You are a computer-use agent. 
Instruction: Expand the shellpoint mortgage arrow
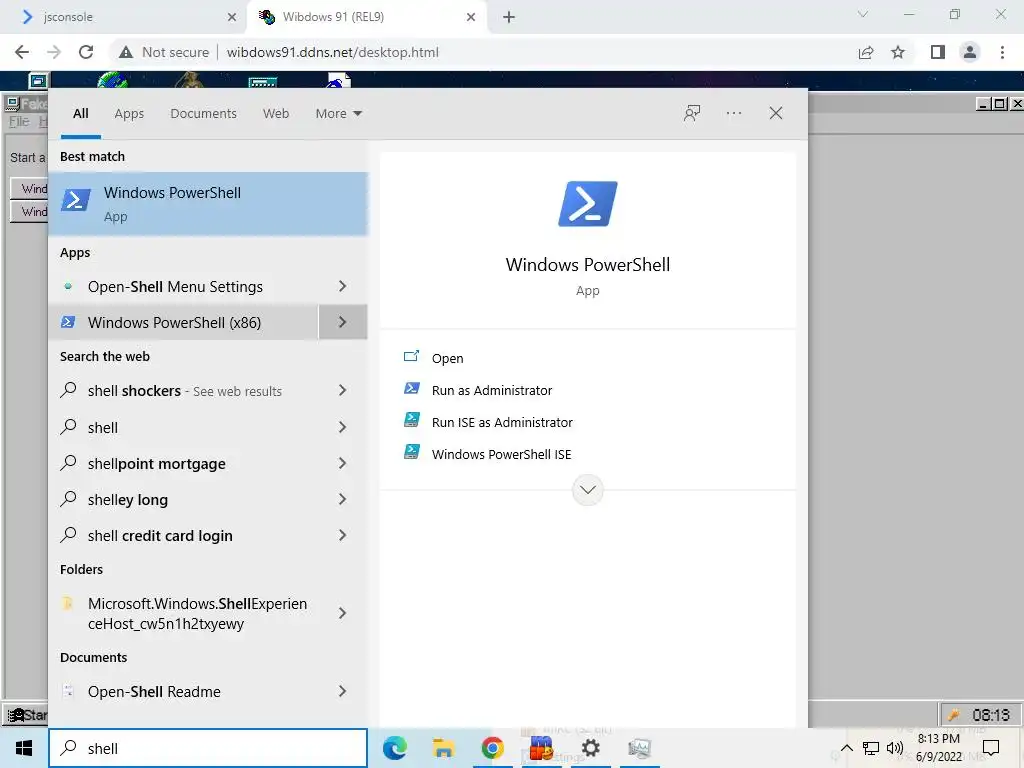(342, 463)
